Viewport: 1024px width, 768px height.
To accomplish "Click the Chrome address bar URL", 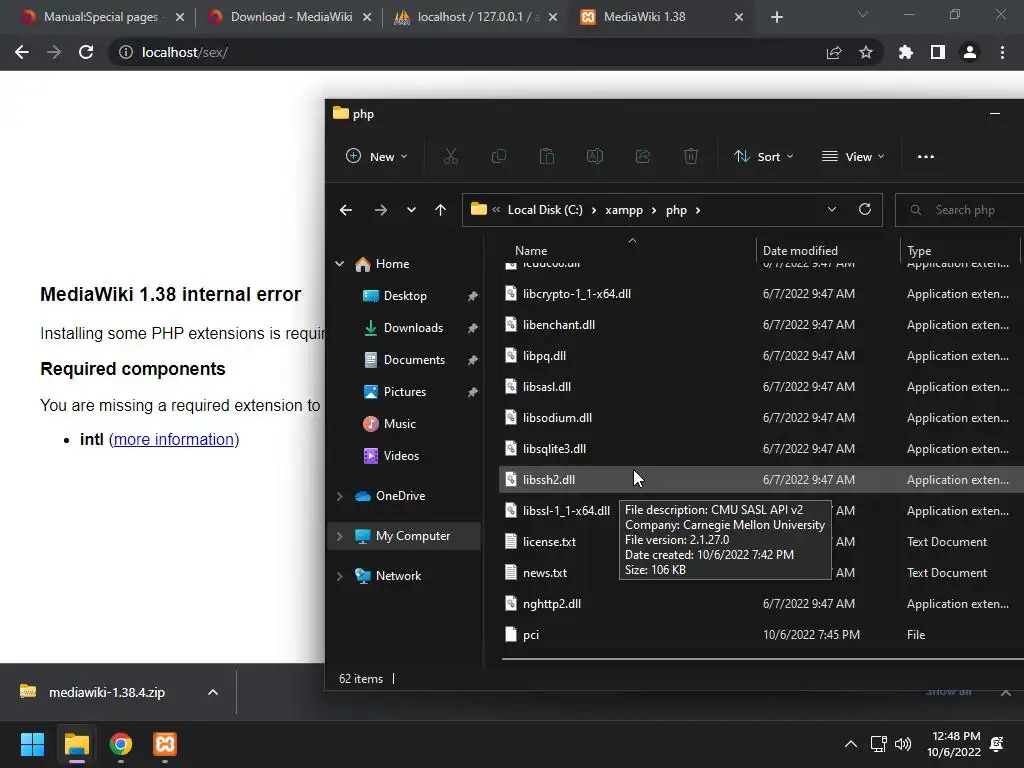I will 185,52.
